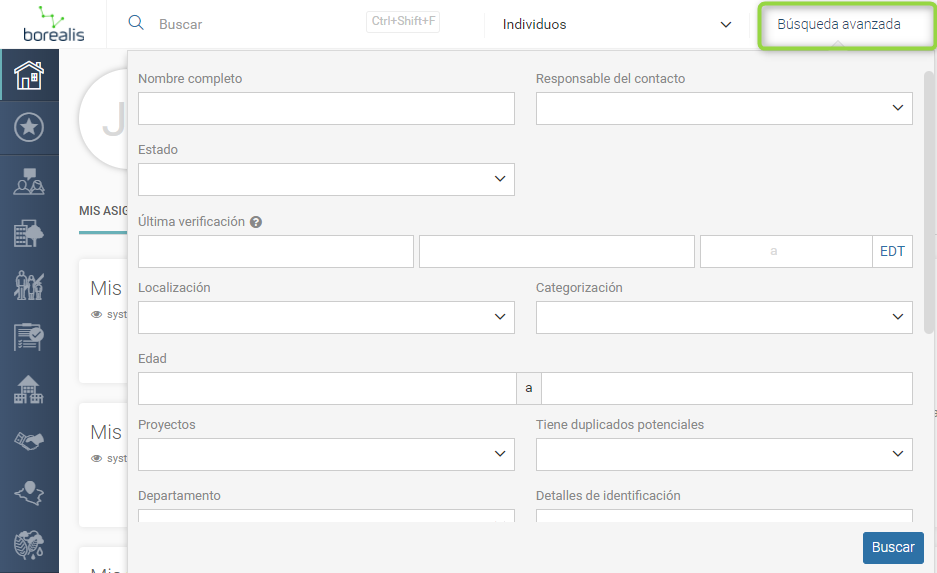This screenshot has width=937, height=573.
Task: Click the Edad maximum field
Action: pyautogui.click(x=727, y=388)
